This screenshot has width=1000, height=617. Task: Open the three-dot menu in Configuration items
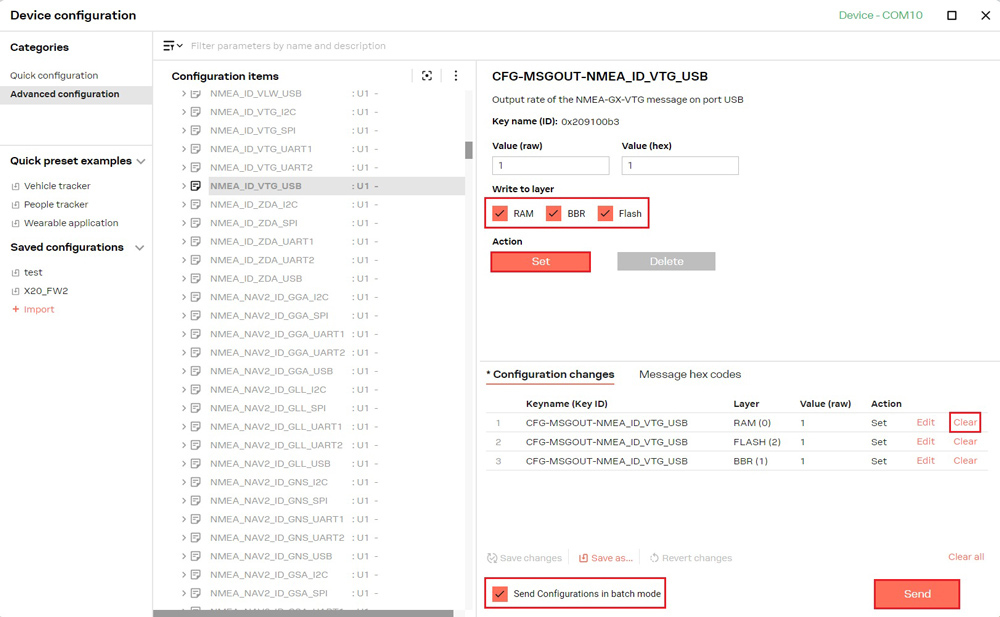click(x=456, y=76)
